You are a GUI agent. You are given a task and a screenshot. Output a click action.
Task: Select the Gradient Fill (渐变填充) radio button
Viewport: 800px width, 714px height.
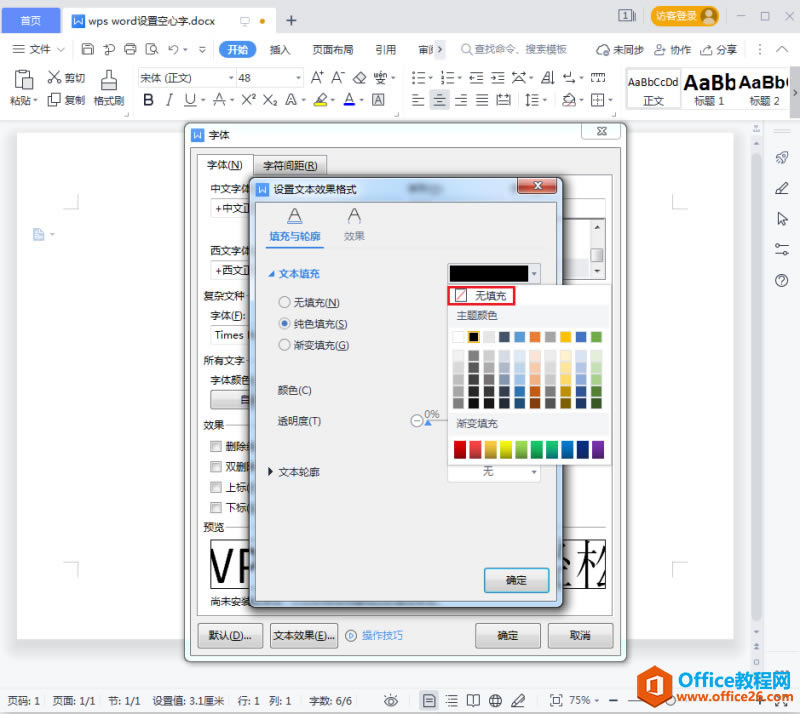[284, 345]
